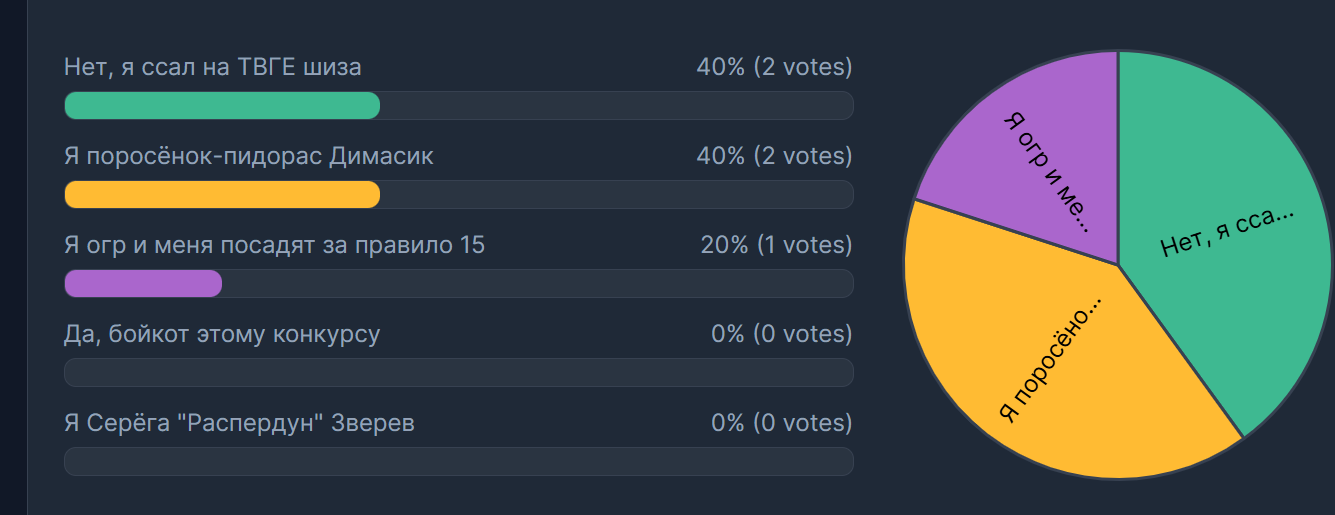
Task: Click empty bar under 'Я Серёга' option
Action: click(x=458, y=461)
